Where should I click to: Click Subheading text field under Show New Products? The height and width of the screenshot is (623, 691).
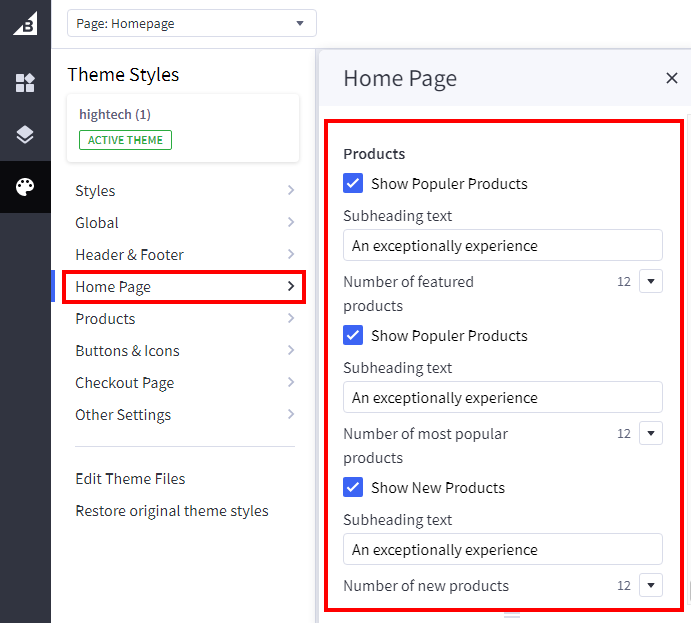tap(502, 550)
